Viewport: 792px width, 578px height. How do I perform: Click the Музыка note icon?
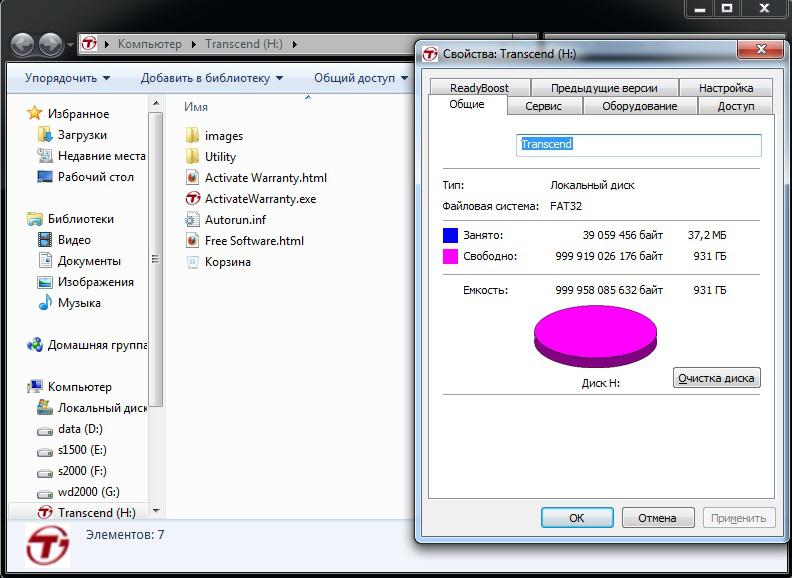[44, 303]
